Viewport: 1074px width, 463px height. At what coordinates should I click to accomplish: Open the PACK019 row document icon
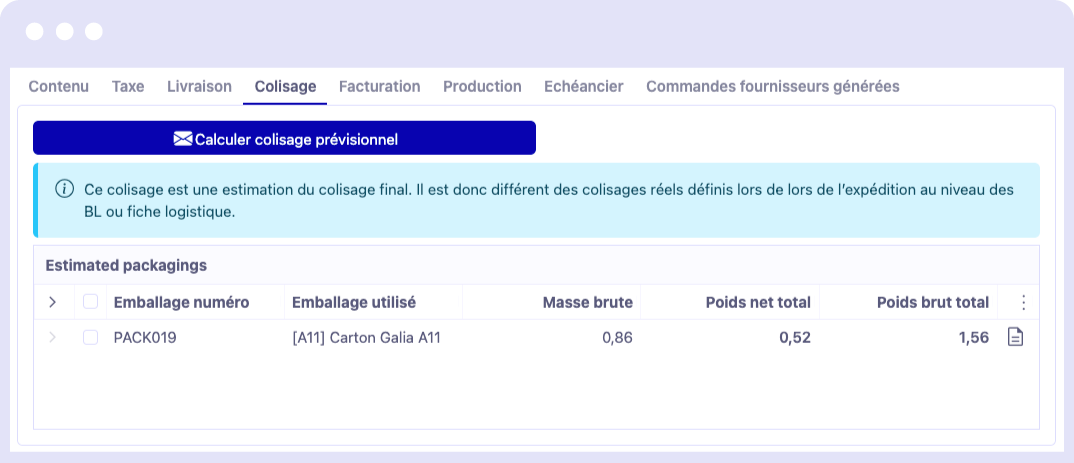coord(1015,338)
